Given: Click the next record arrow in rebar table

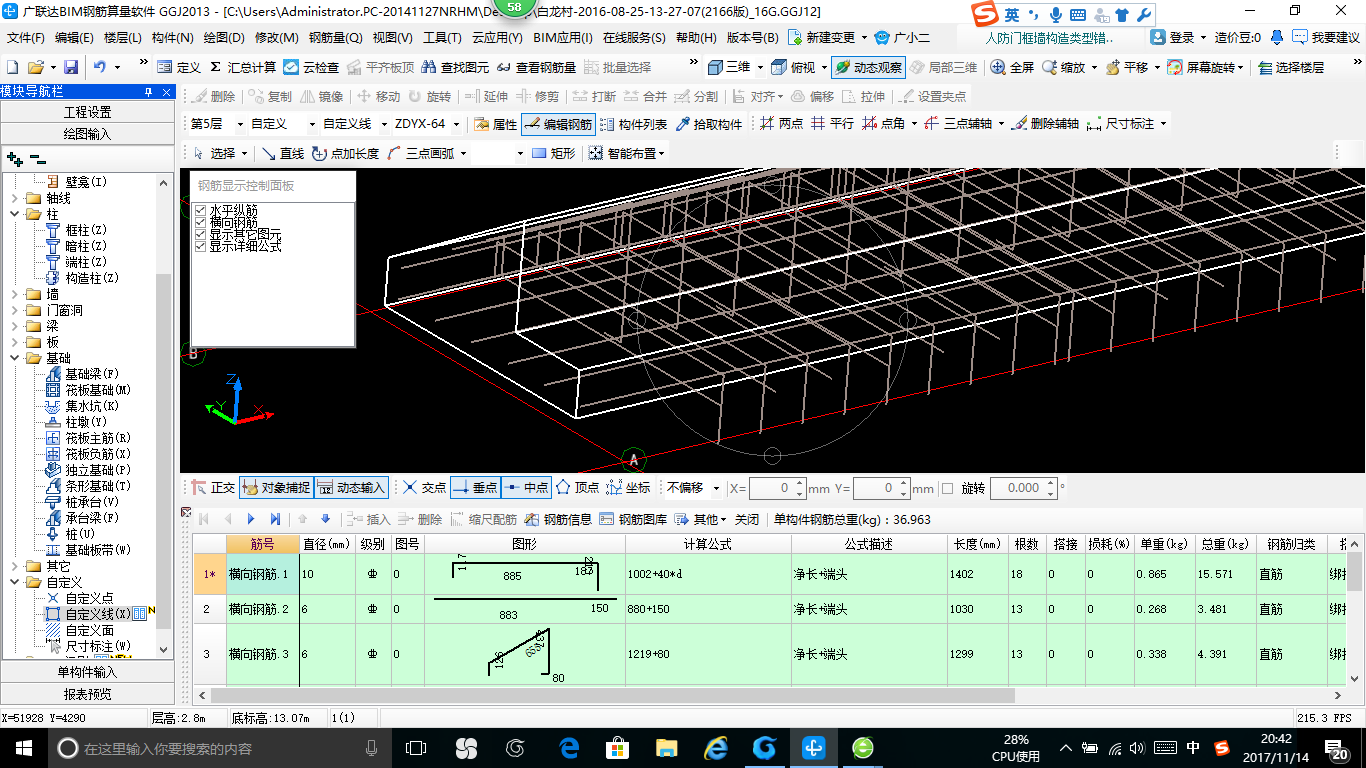Looking at the screenshot, I should 250,519.
